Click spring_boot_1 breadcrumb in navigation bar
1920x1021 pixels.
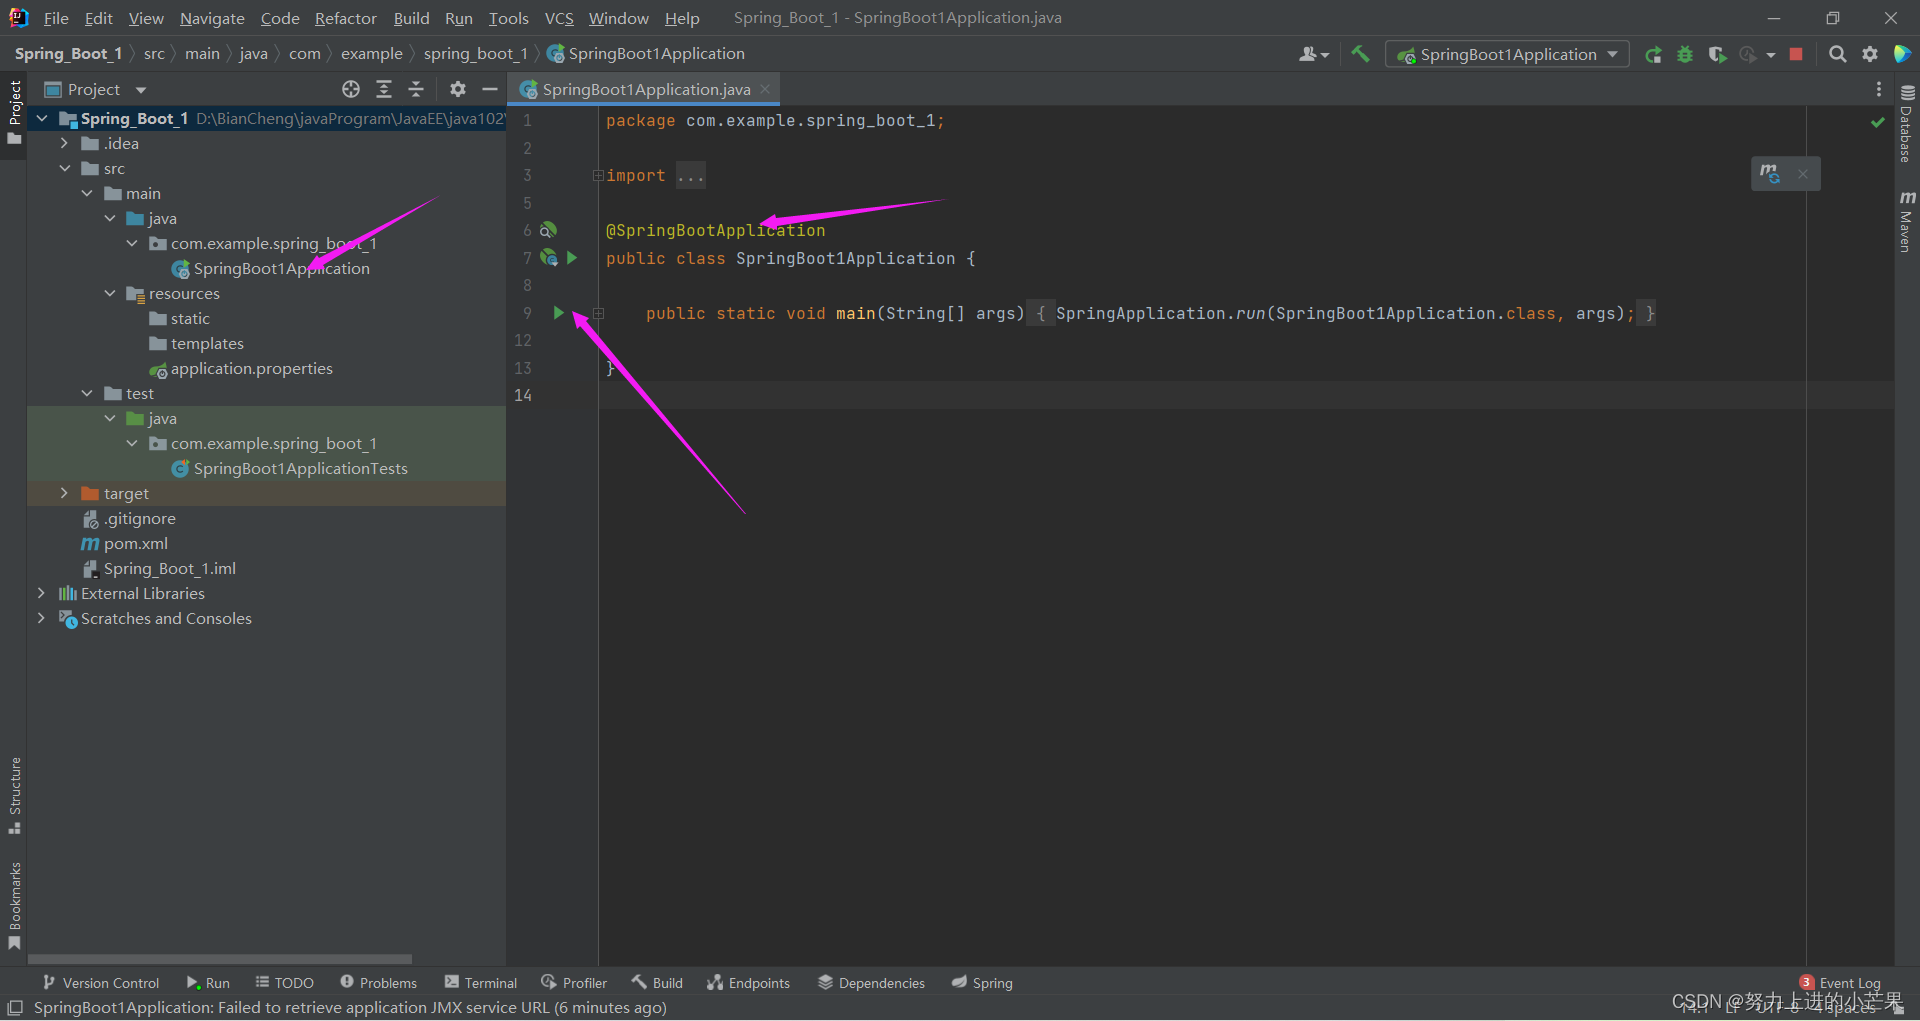click(475, 54)
